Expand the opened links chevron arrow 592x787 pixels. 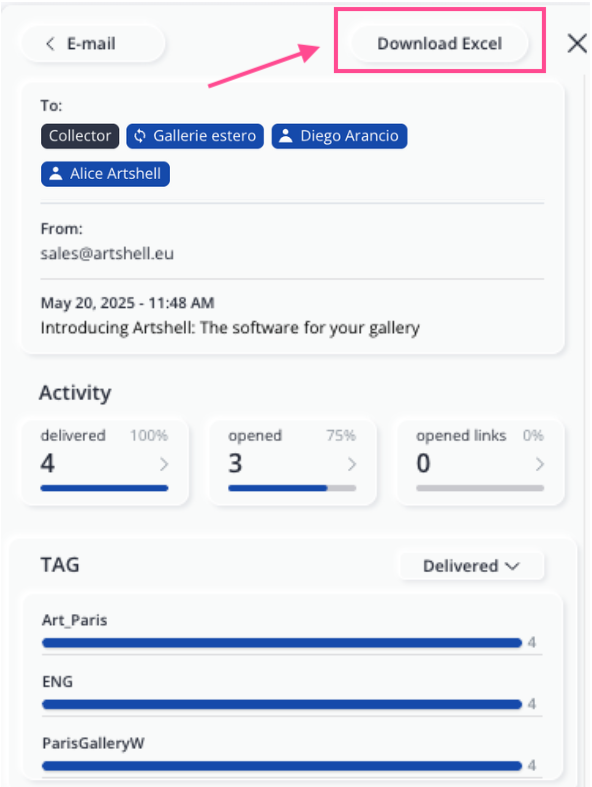pyautogui.click(x=539, y=464)
